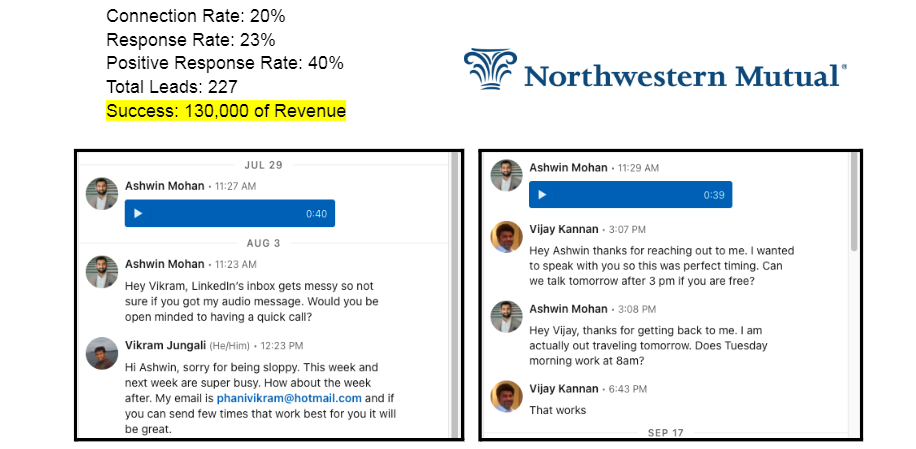Screen dimensions: 916x449
Task: Open Vikram Jungali's profile picture
Action: [102, 353]
